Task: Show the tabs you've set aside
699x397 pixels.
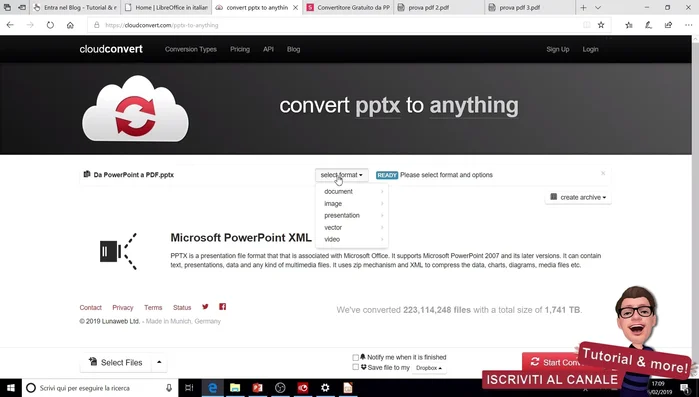Action: (7, 7)
